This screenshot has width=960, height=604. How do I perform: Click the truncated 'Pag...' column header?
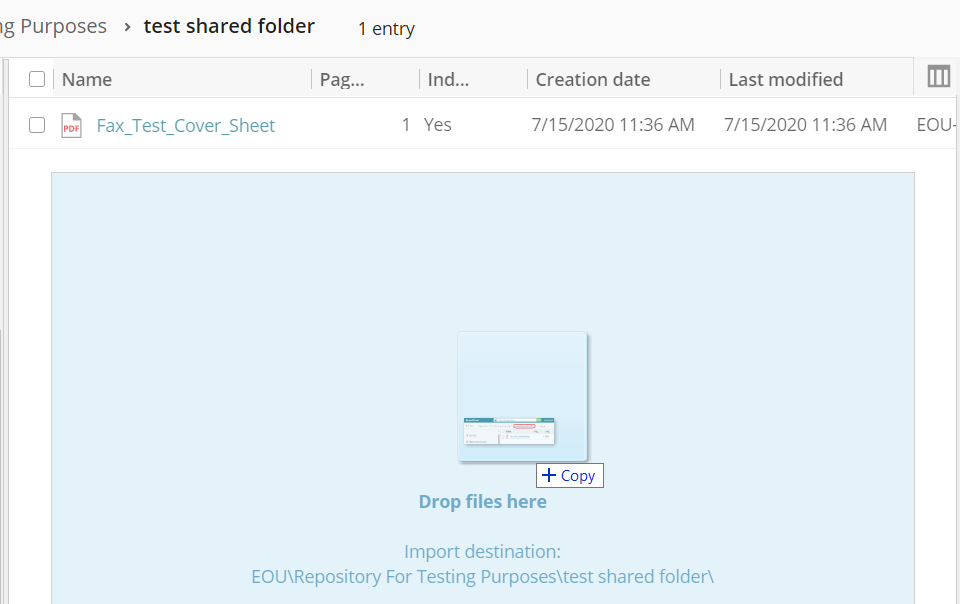click(x=340, y=78)
